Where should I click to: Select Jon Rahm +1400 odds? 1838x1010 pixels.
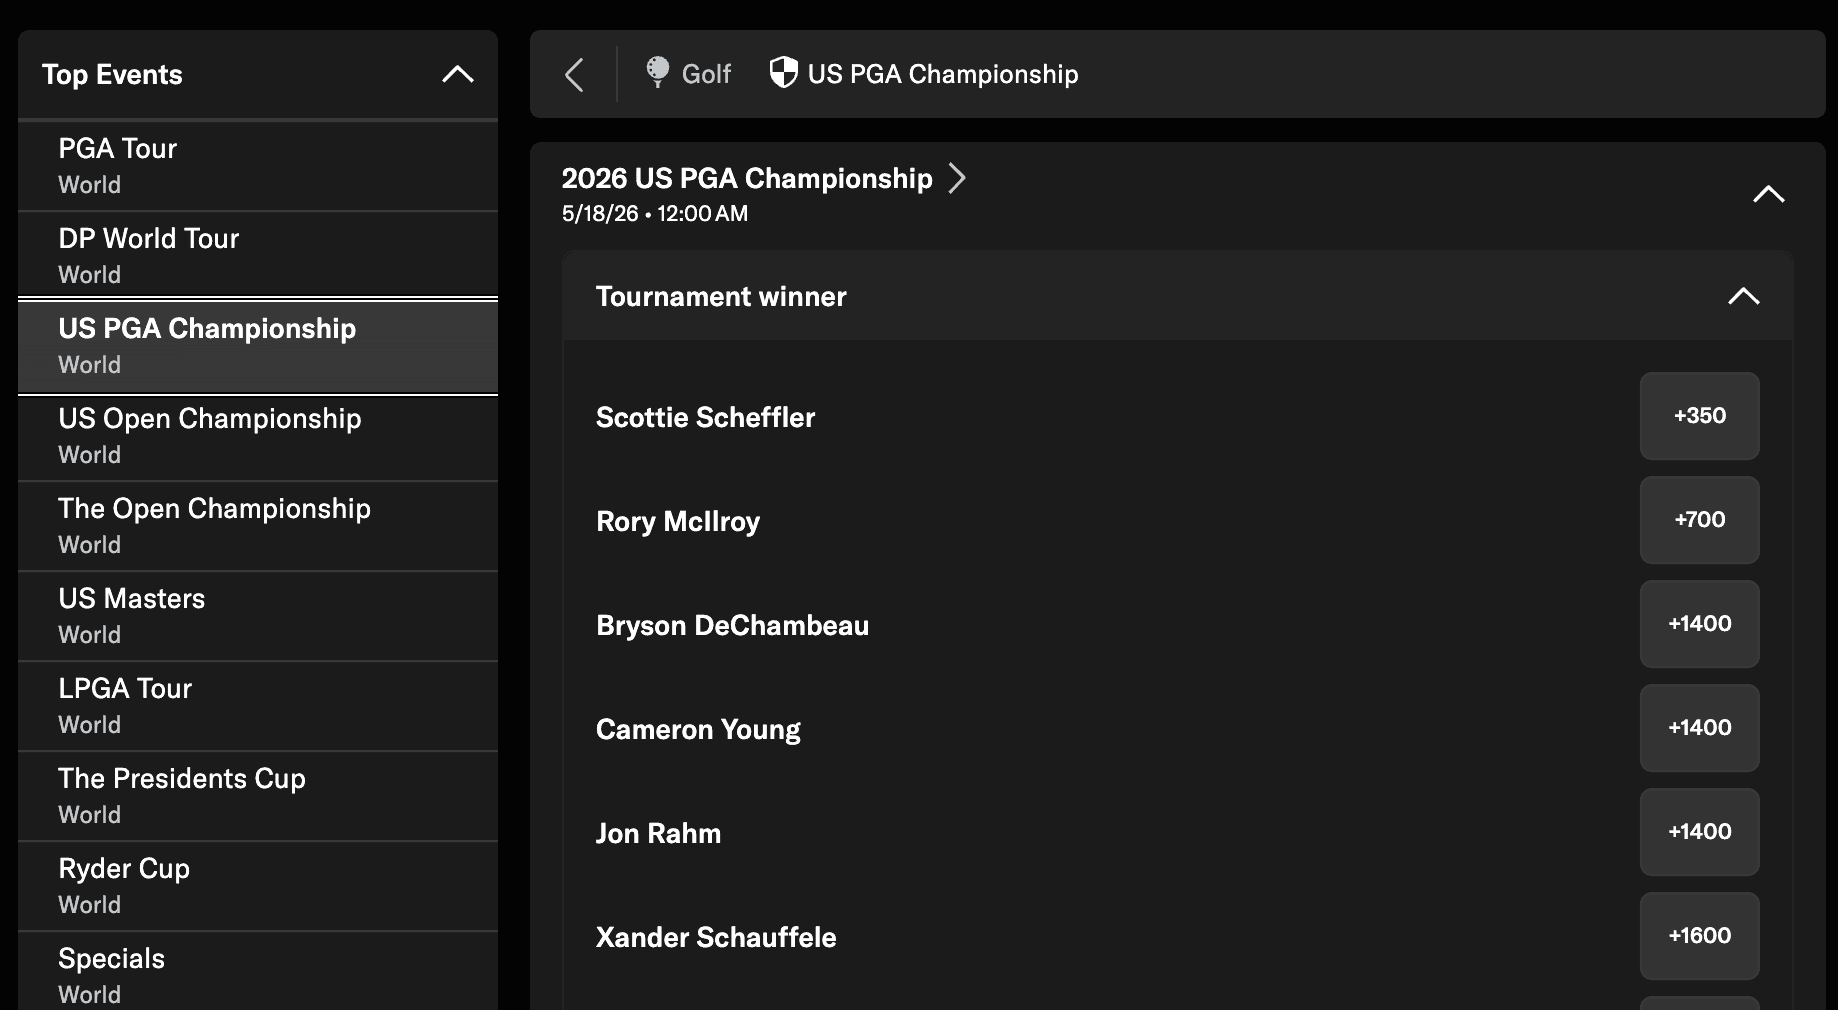1699,832
